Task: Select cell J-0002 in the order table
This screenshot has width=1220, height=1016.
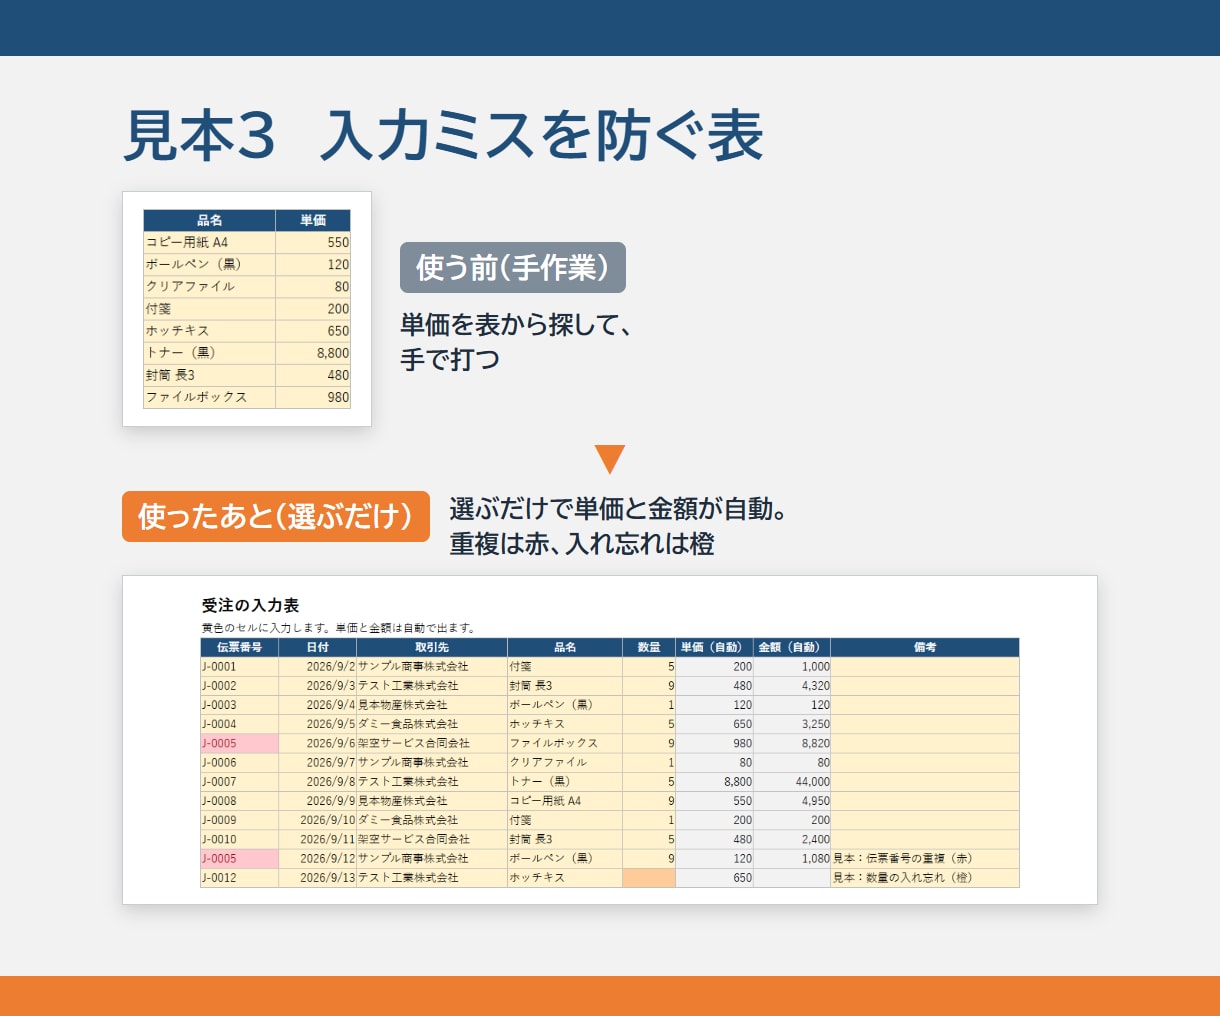Action: tap(239, 686)
